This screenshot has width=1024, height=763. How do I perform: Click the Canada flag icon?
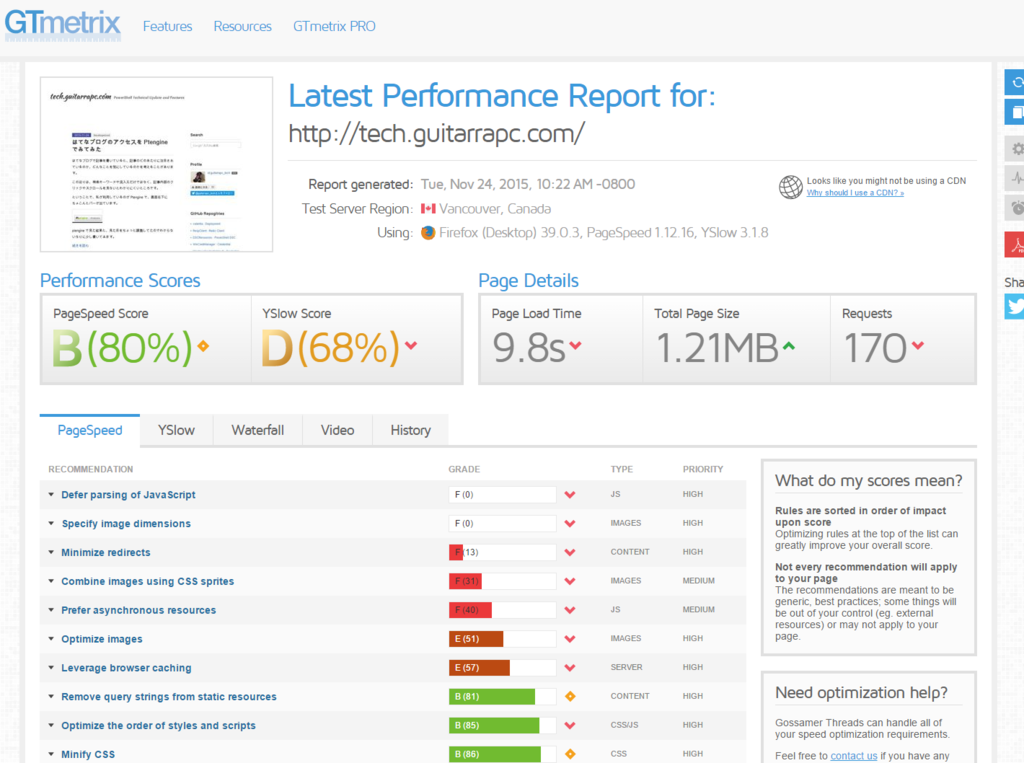tap(428, 208)
